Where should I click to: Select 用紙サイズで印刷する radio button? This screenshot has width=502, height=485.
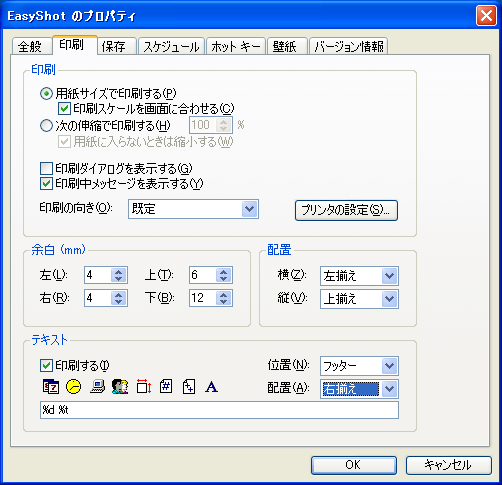point(46,94)
